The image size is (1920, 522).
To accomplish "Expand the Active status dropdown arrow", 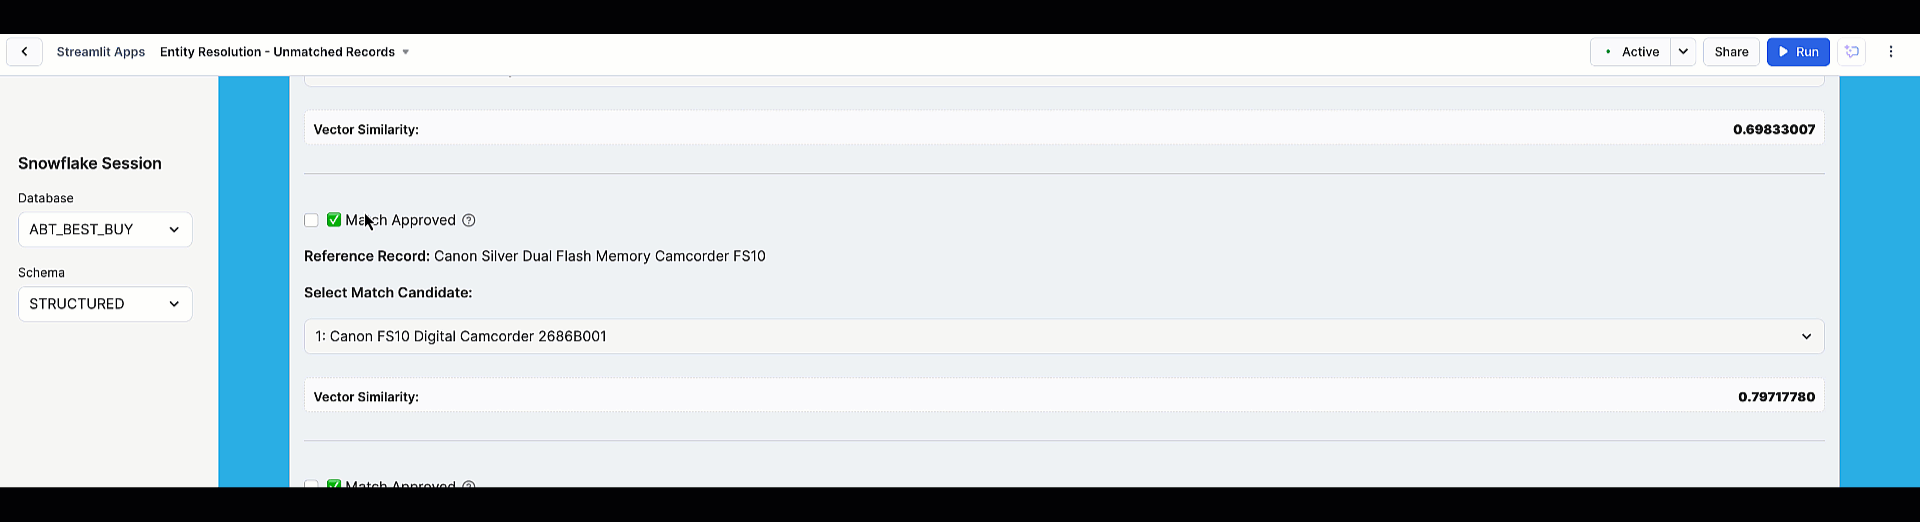I will point(1683,52).
